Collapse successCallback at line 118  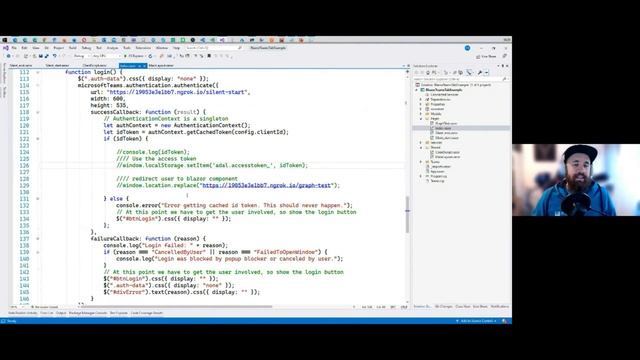click(x=38, y=112)
